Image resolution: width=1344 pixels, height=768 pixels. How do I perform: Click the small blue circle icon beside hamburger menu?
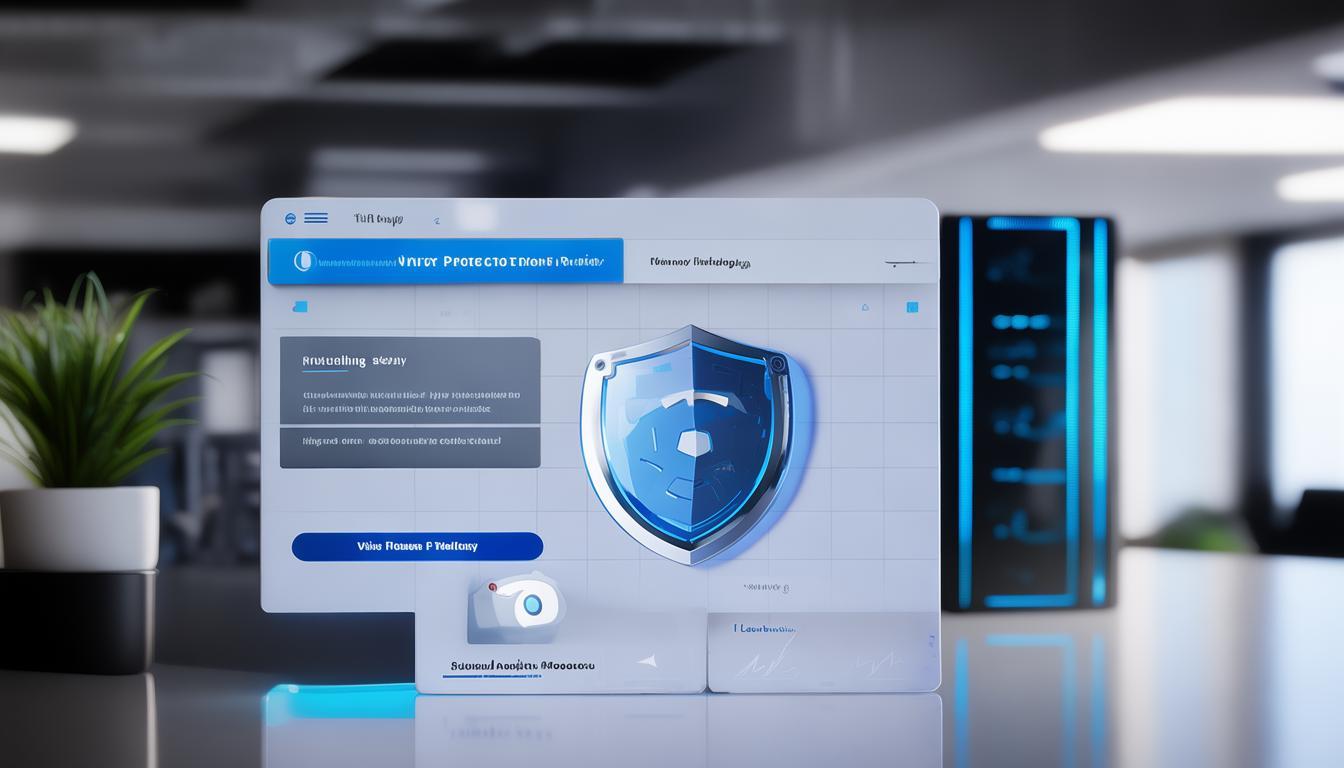(290, 218)
